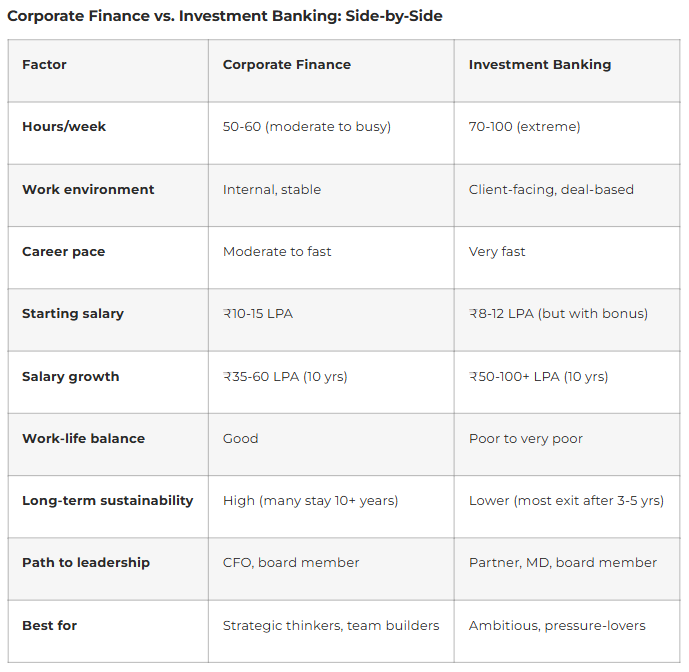This screenshot has height=672, width=689.
Task: Select the 'Poor to very poor' cell
Action: point(526,439)
